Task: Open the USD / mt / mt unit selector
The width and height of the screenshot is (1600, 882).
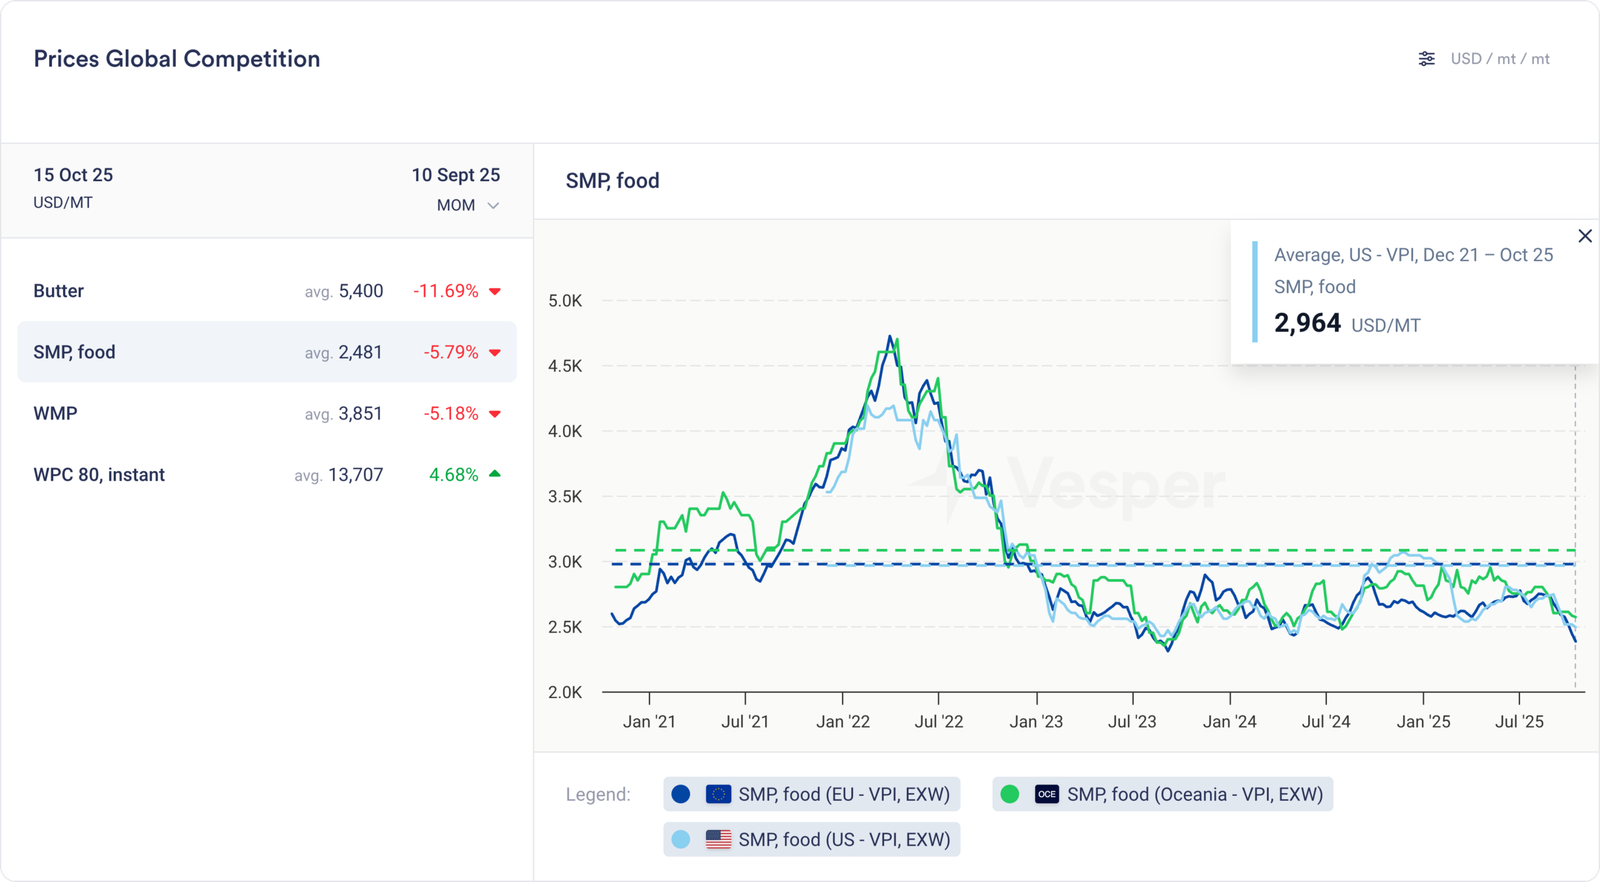Action: [x=1499, y=59]
